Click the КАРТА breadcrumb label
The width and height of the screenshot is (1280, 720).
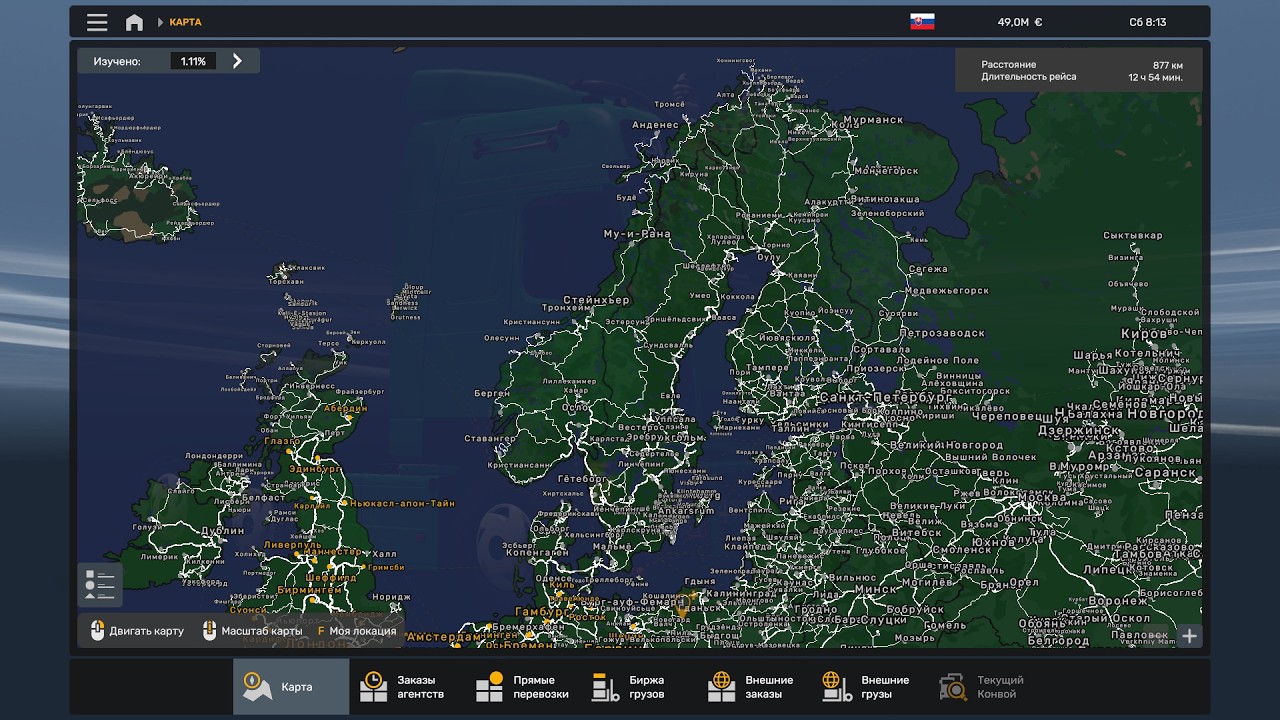point(185,22)
